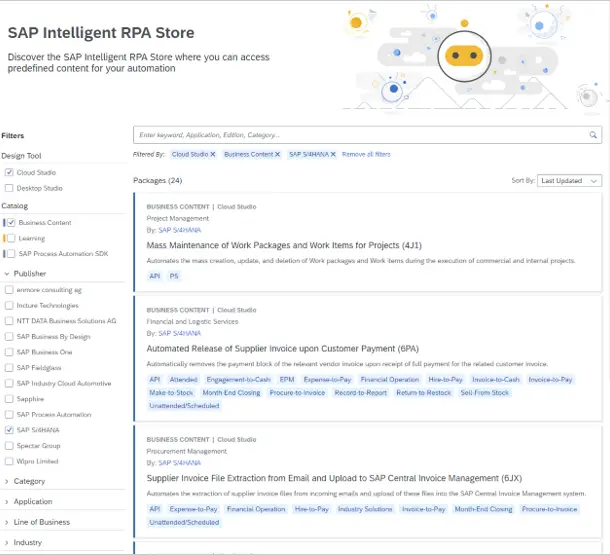610x555 pixels.
Task: Click the PS tag
Action: tap(174, 276)
